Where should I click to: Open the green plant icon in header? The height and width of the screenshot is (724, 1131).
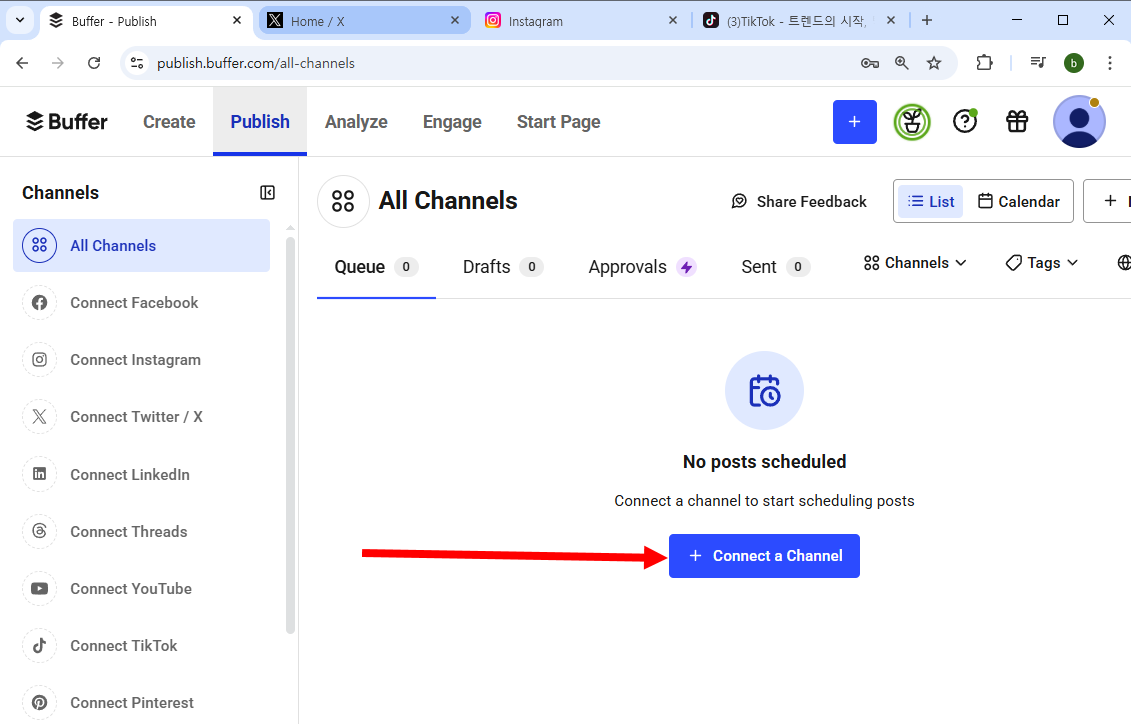[x=912, y=122]
